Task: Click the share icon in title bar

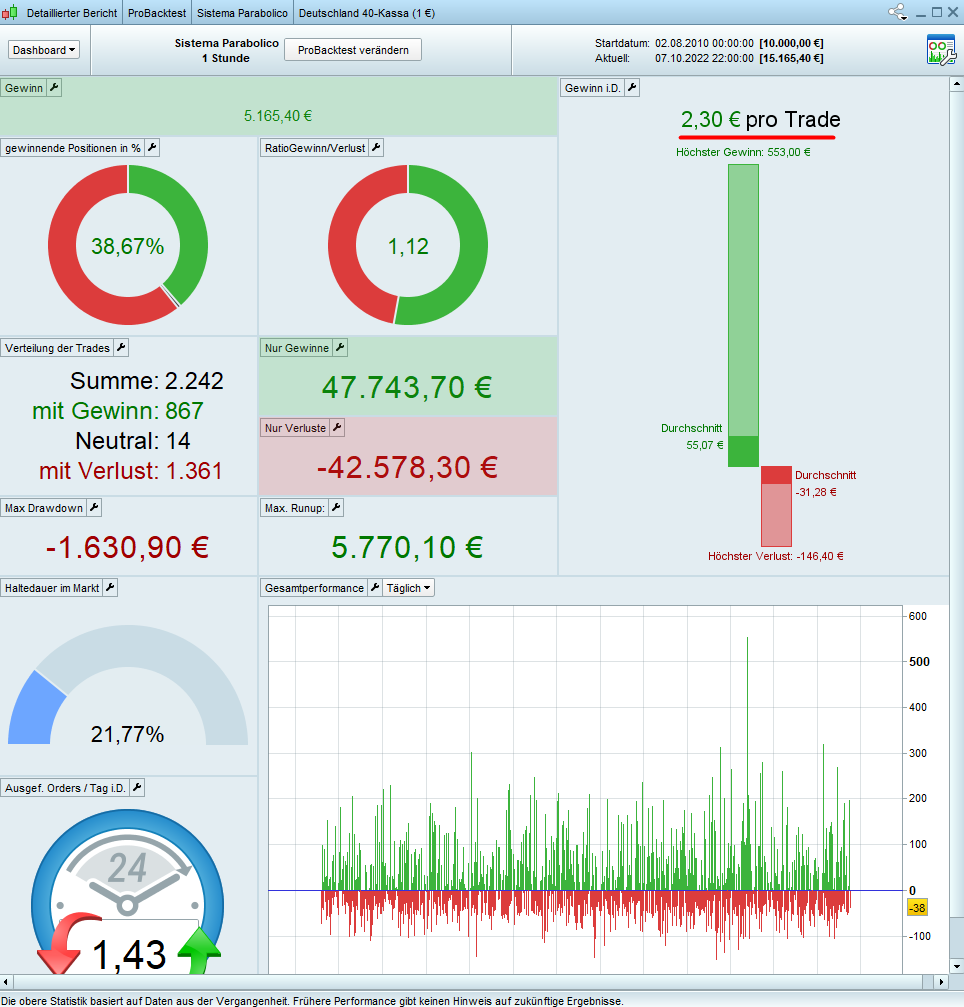Action: click(x=897, y=12)
